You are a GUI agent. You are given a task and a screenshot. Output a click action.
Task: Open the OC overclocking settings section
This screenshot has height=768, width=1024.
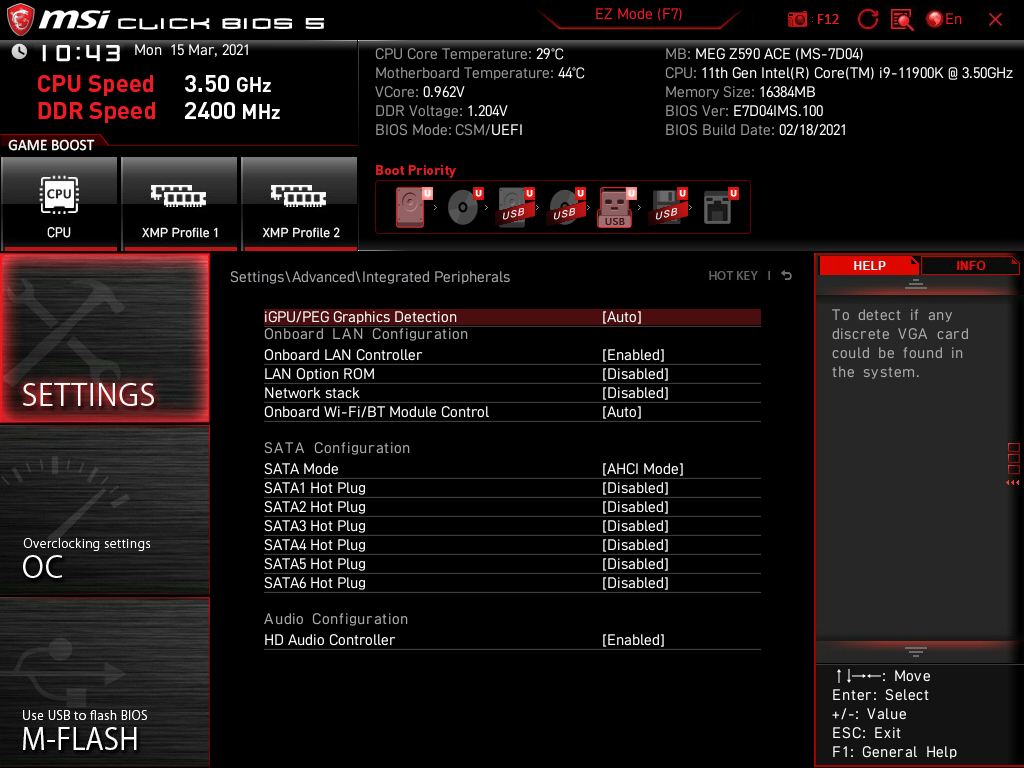[x=104, y=510]
